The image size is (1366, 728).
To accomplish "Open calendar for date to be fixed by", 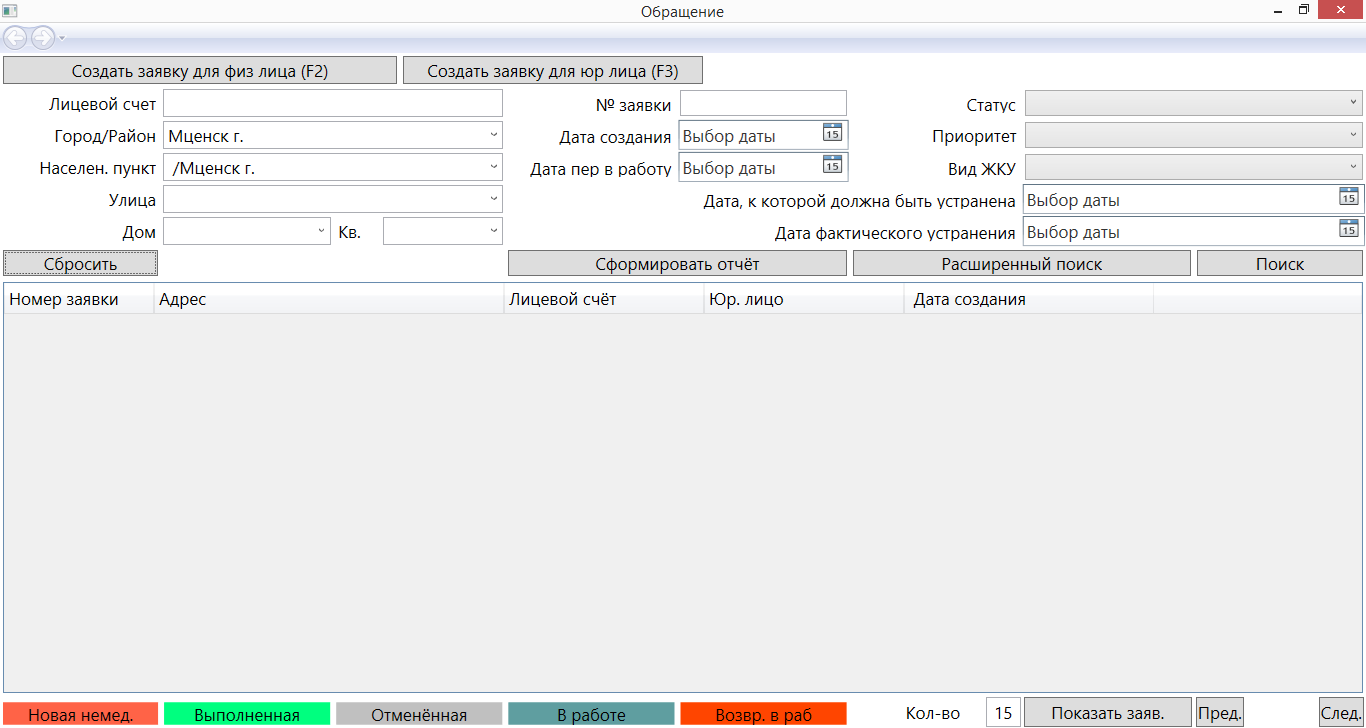I will pos(1348,197).
